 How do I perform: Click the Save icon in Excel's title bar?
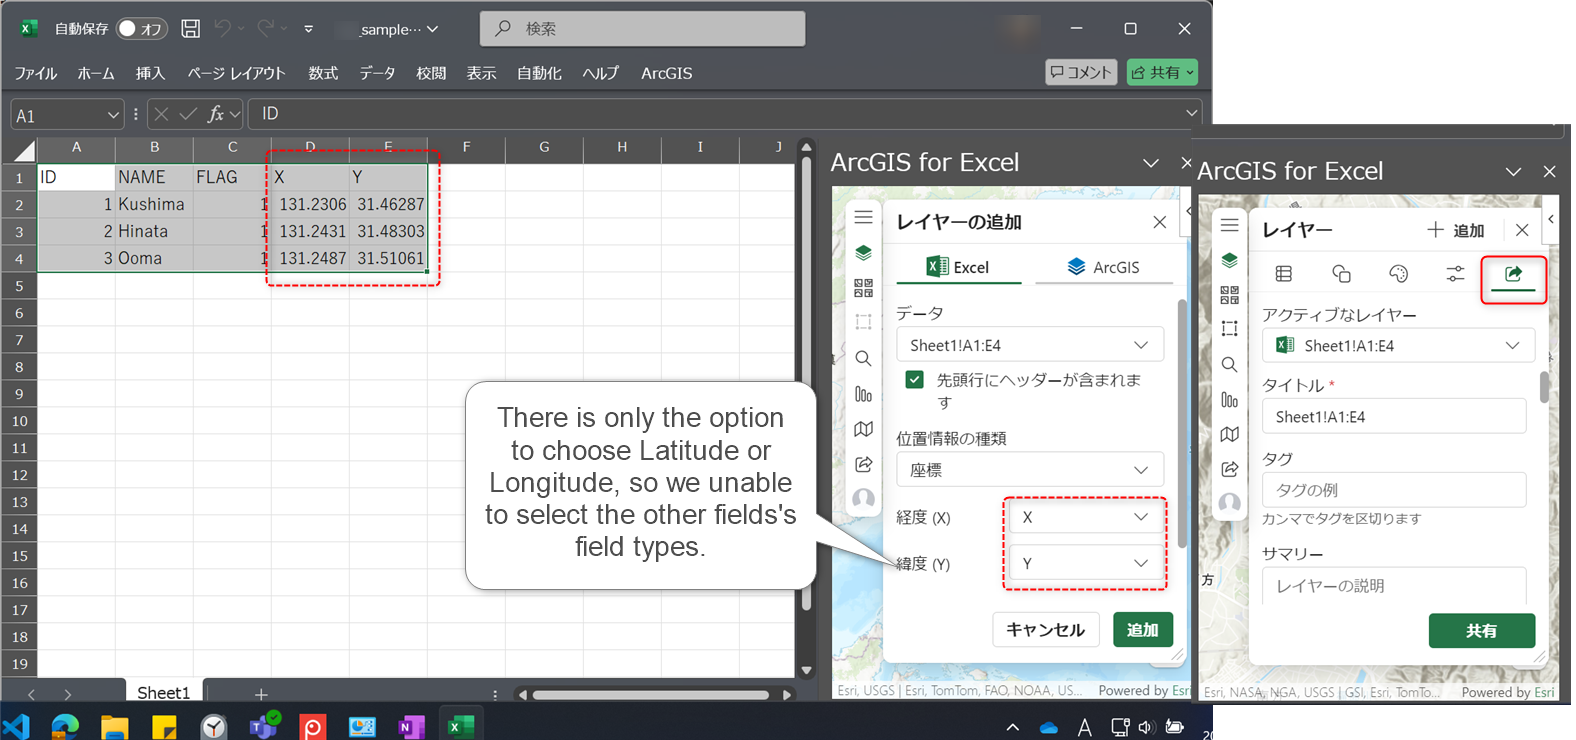(190, 29)
